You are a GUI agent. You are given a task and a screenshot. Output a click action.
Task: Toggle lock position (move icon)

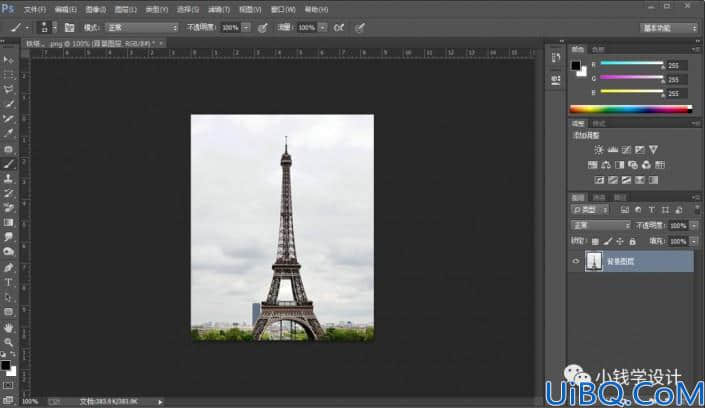(620, 242)
